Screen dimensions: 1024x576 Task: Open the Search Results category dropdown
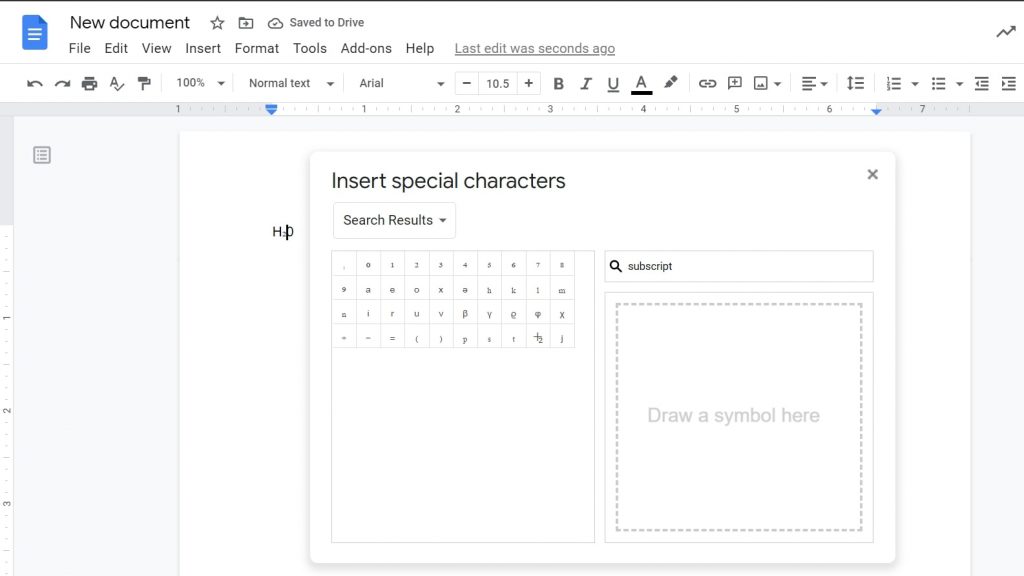[x=393, y=220]
